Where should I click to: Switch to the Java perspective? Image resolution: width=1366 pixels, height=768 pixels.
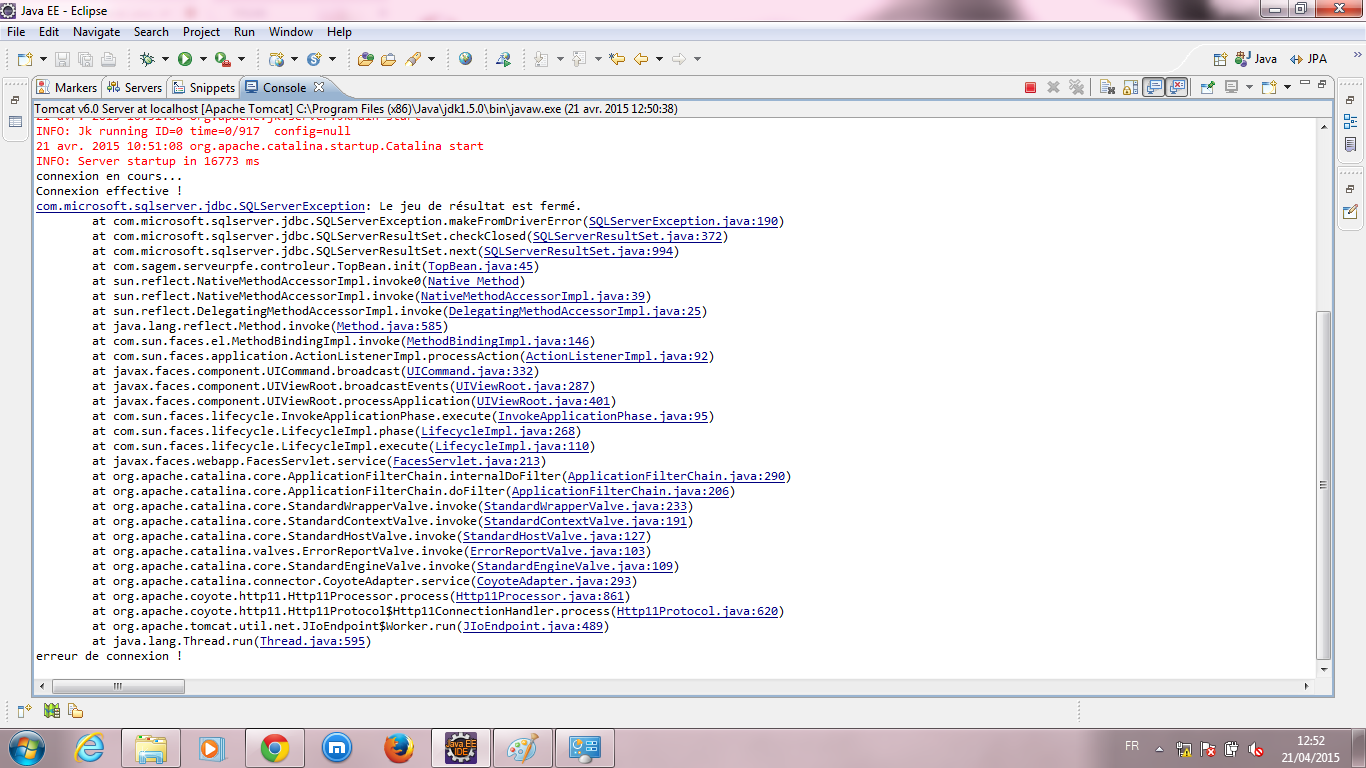tap(1256, 59)
